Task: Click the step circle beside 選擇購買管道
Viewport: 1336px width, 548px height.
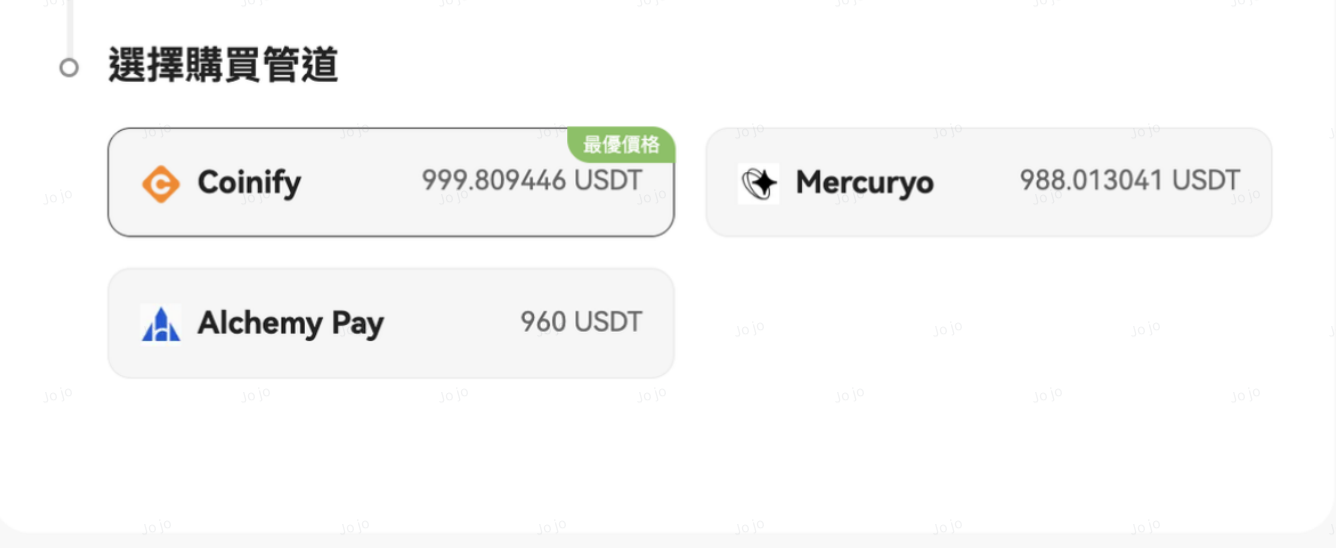Action: point(69,68)
